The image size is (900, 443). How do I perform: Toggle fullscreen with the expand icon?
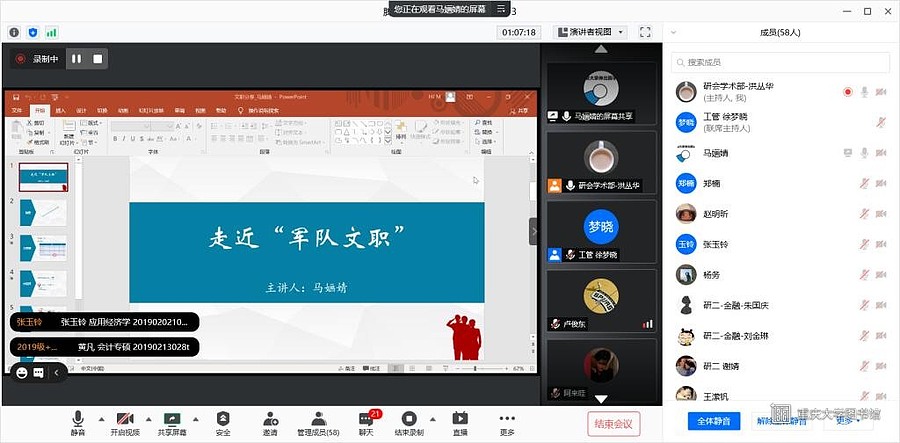click(x=646, y=32)
